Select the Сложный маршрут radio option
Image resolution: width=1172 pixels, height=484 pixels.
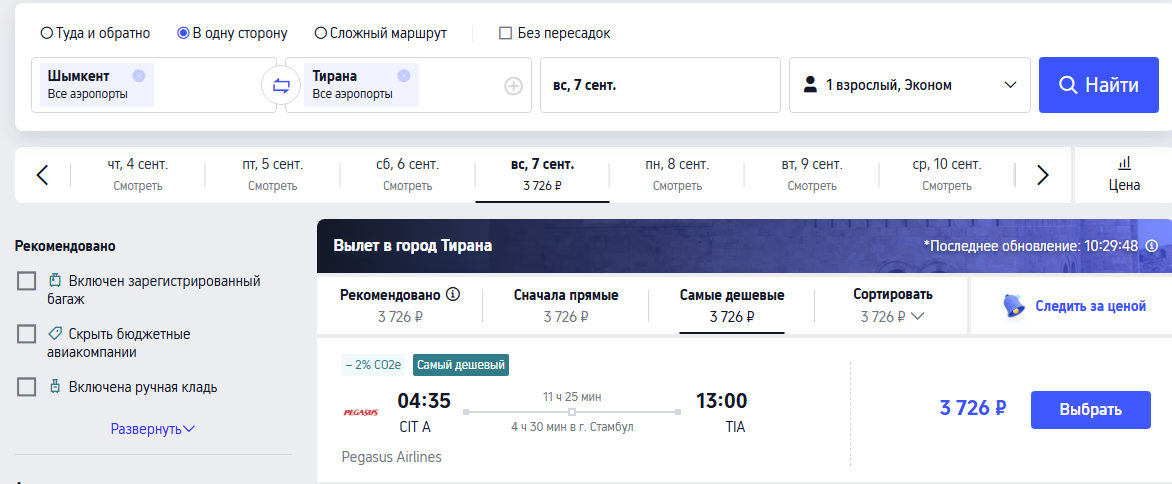click(321, 33)
